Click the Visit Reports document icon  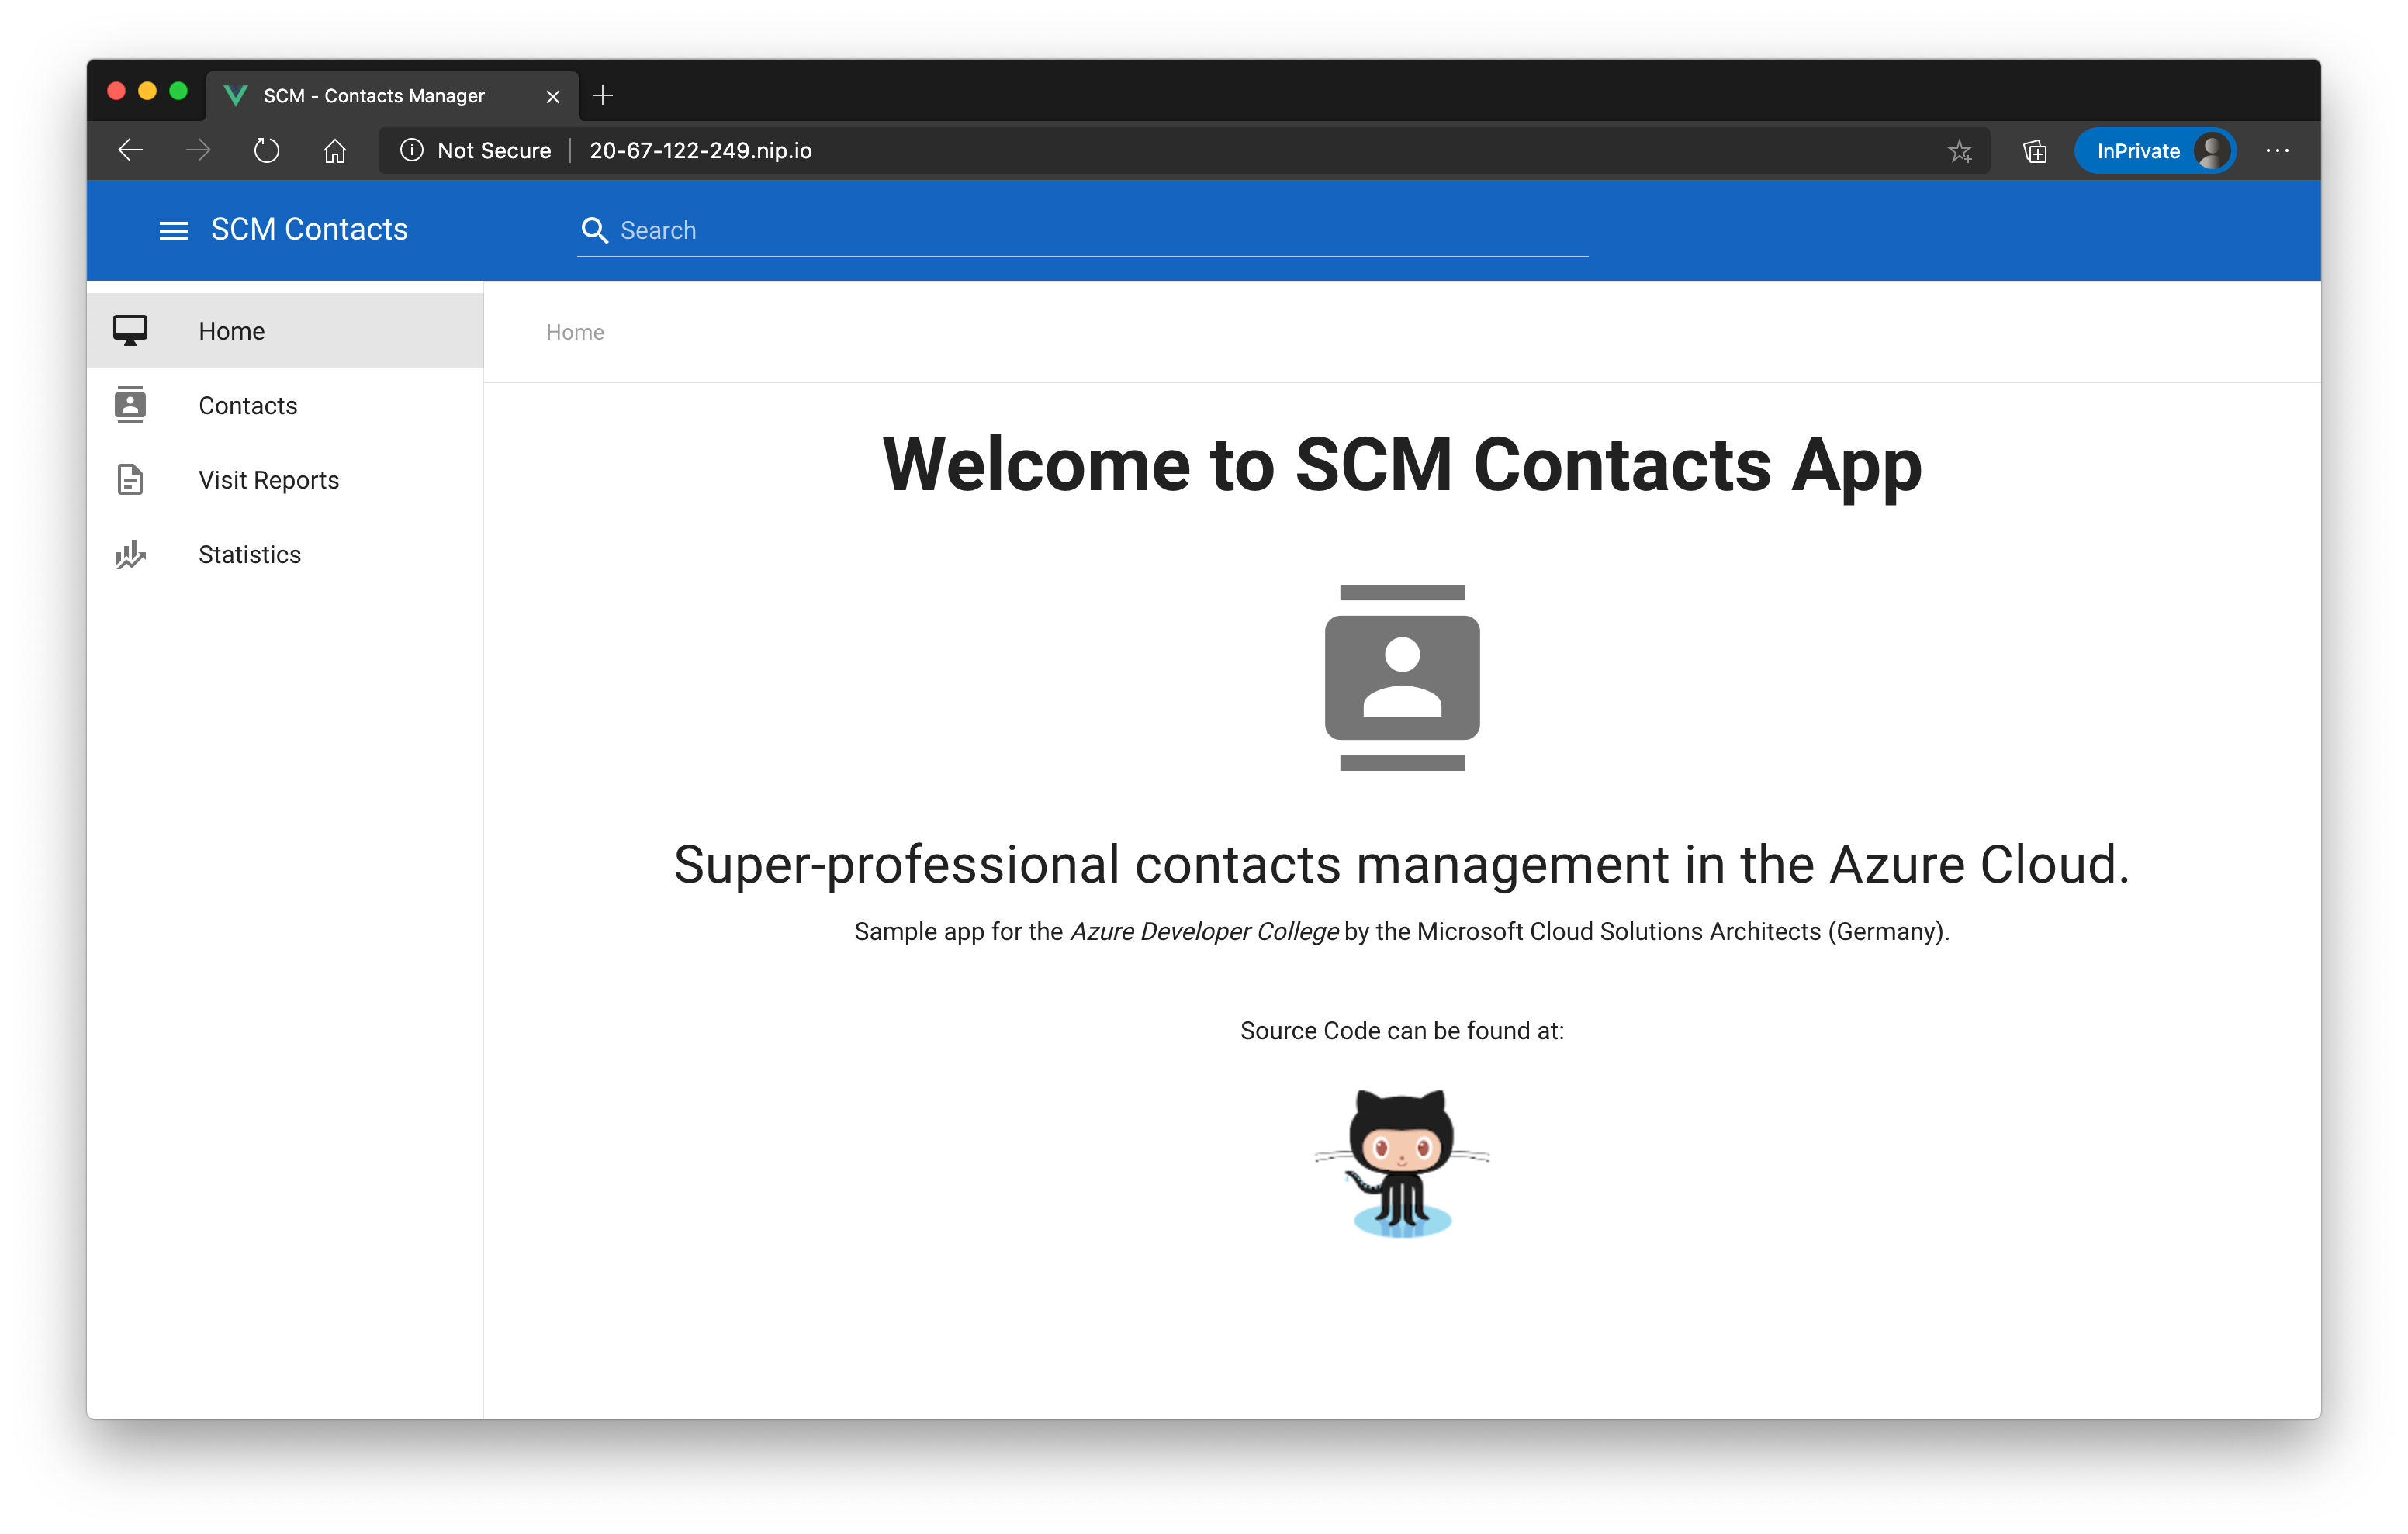click(130, 480)
